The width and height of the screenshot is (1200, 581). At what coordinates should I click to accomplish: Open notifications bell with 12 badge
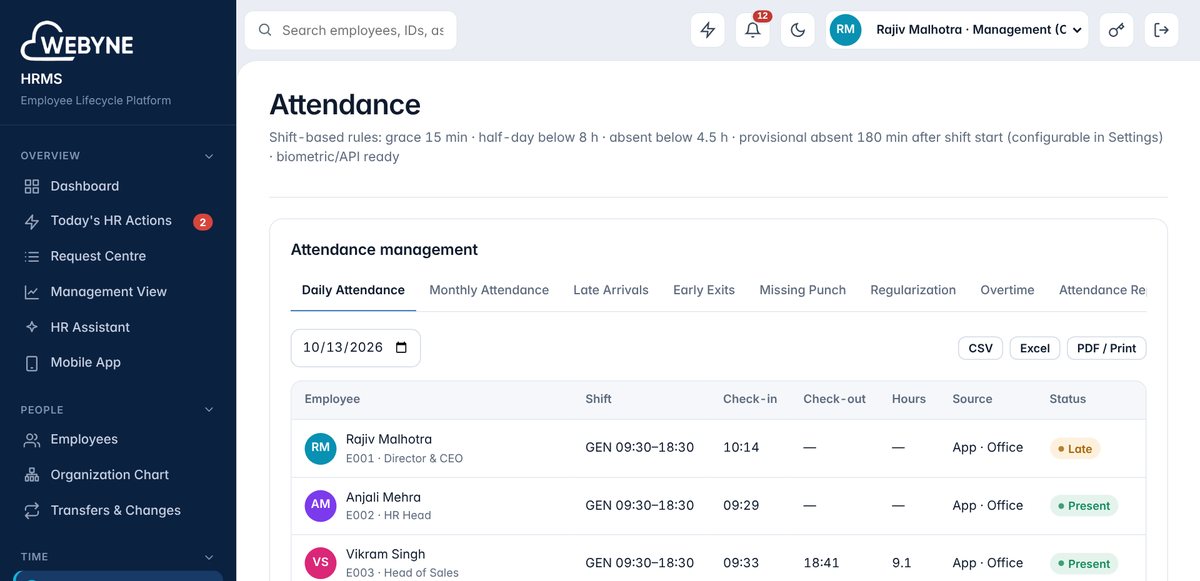pyautogui.click(x=753, y=30)
